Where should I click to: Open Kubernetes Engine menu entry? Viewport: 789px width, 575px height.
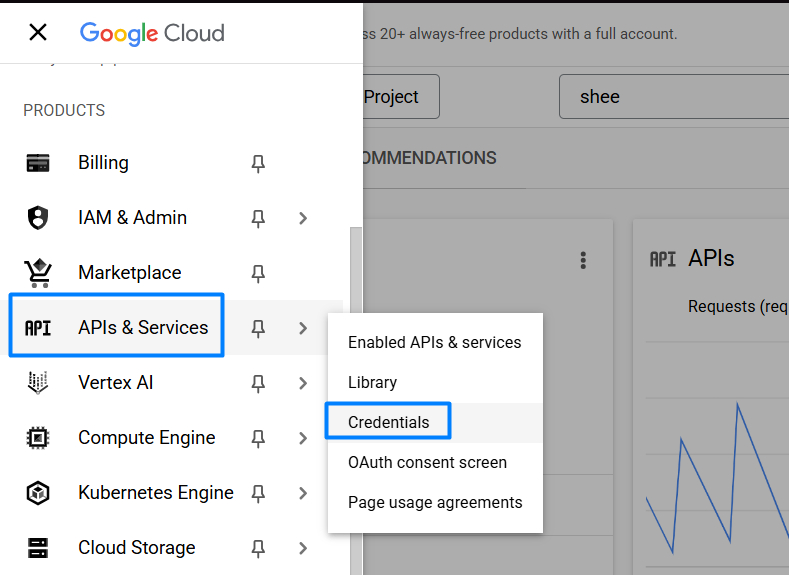tap(155, 492)
